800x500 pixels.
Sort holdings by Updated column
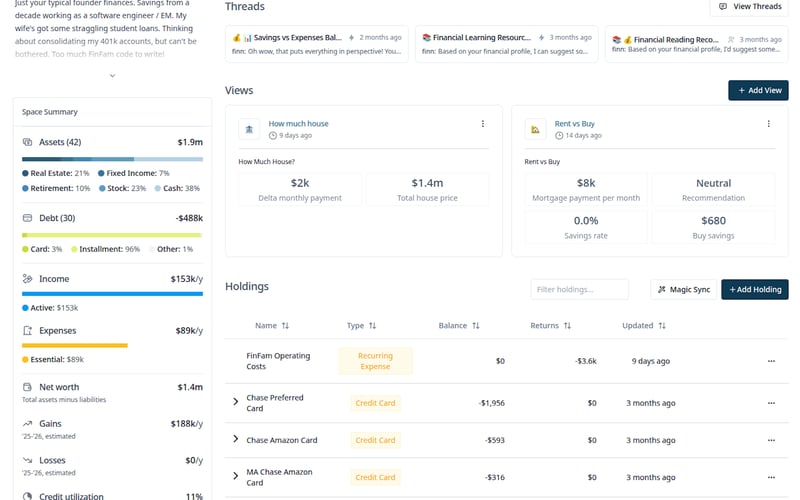tap(644, 326)
